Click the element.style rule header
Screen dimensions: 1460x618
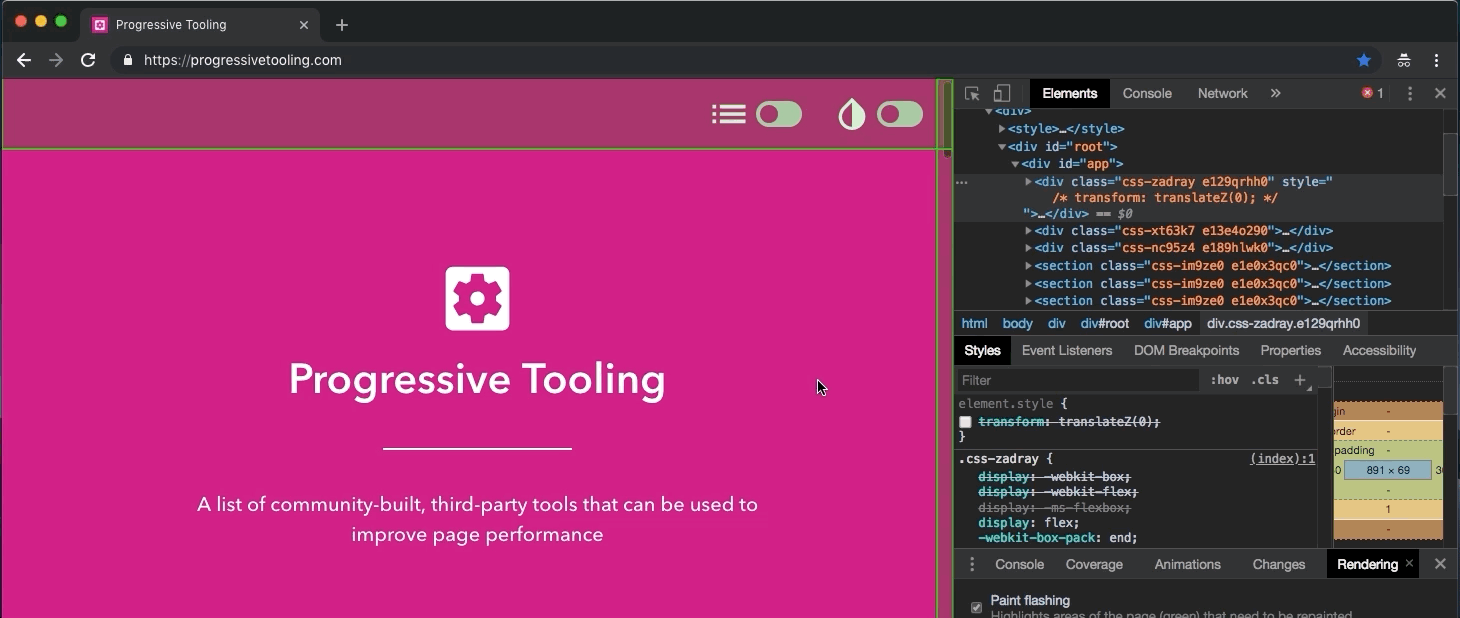pyautogui.click(x=1013, y=404)
